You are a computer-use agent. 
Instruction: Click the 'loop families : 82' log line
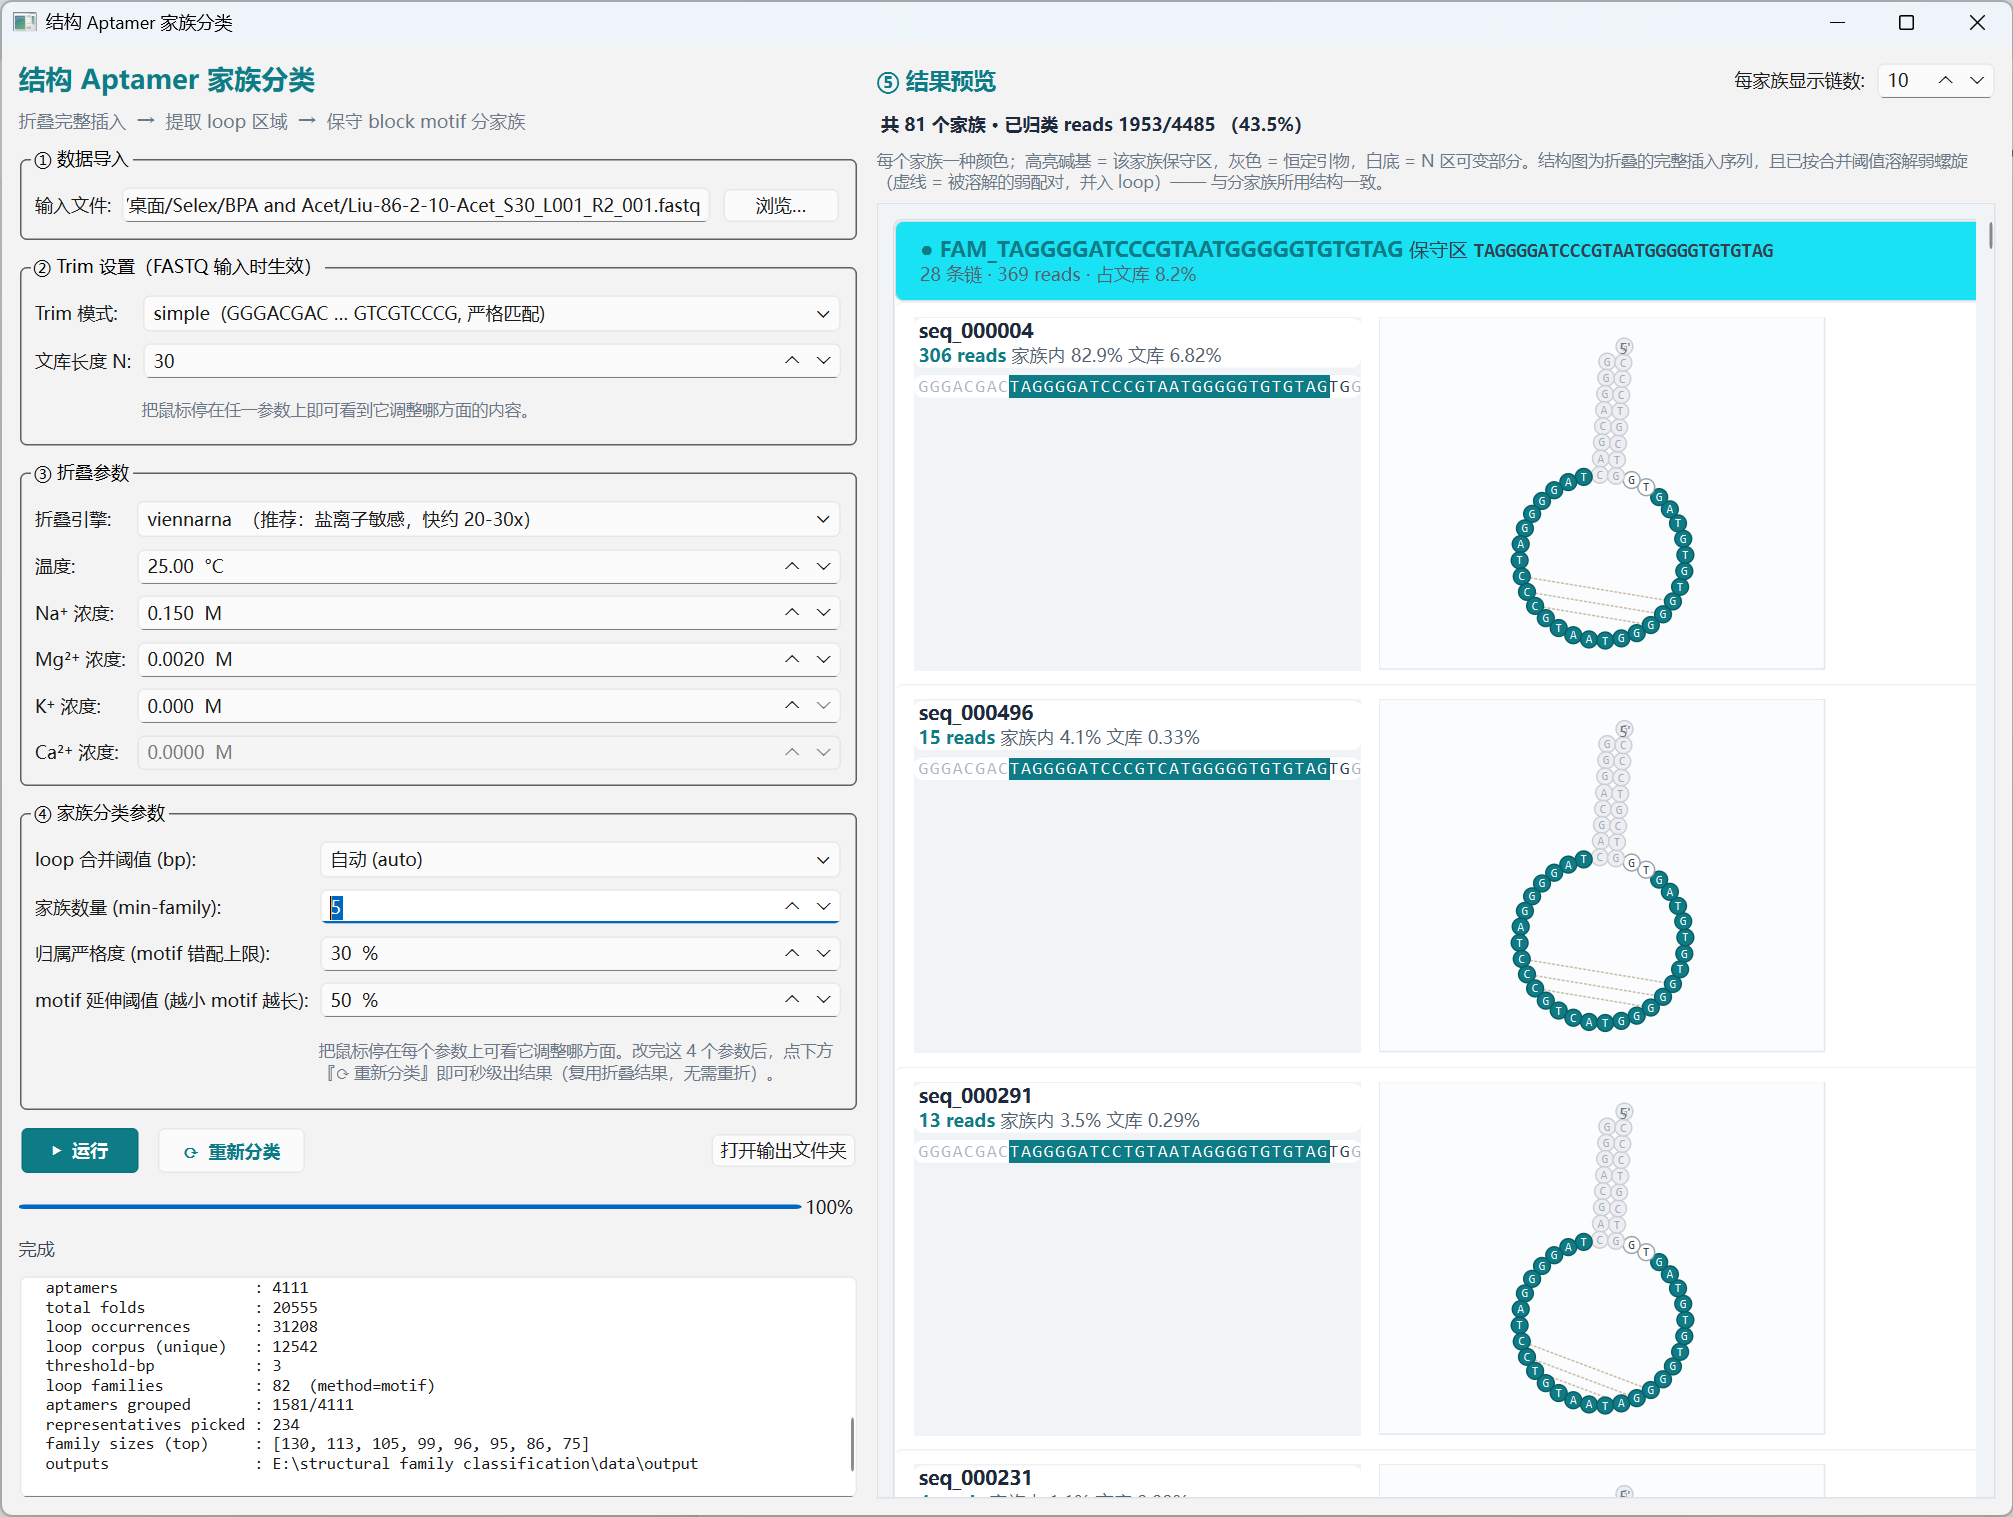pyautogui.click(x=240, y=1386)
